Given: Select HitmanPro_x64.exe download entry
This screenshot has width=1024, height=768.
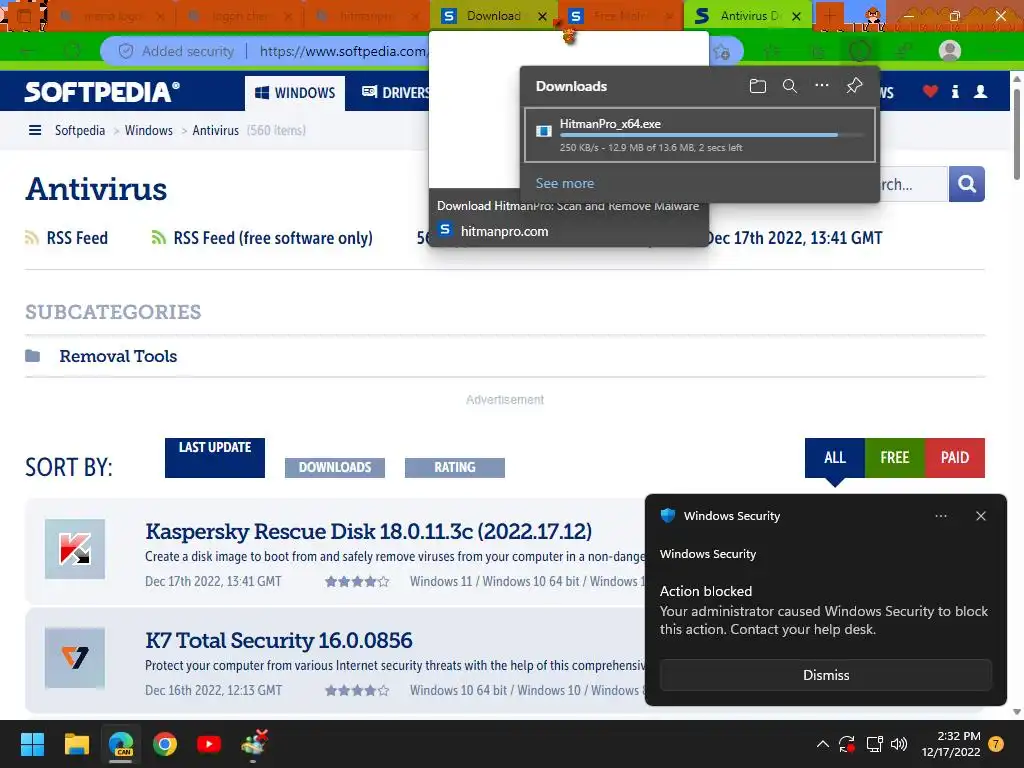Looking at the screenshot, I should tap(699, 135).
